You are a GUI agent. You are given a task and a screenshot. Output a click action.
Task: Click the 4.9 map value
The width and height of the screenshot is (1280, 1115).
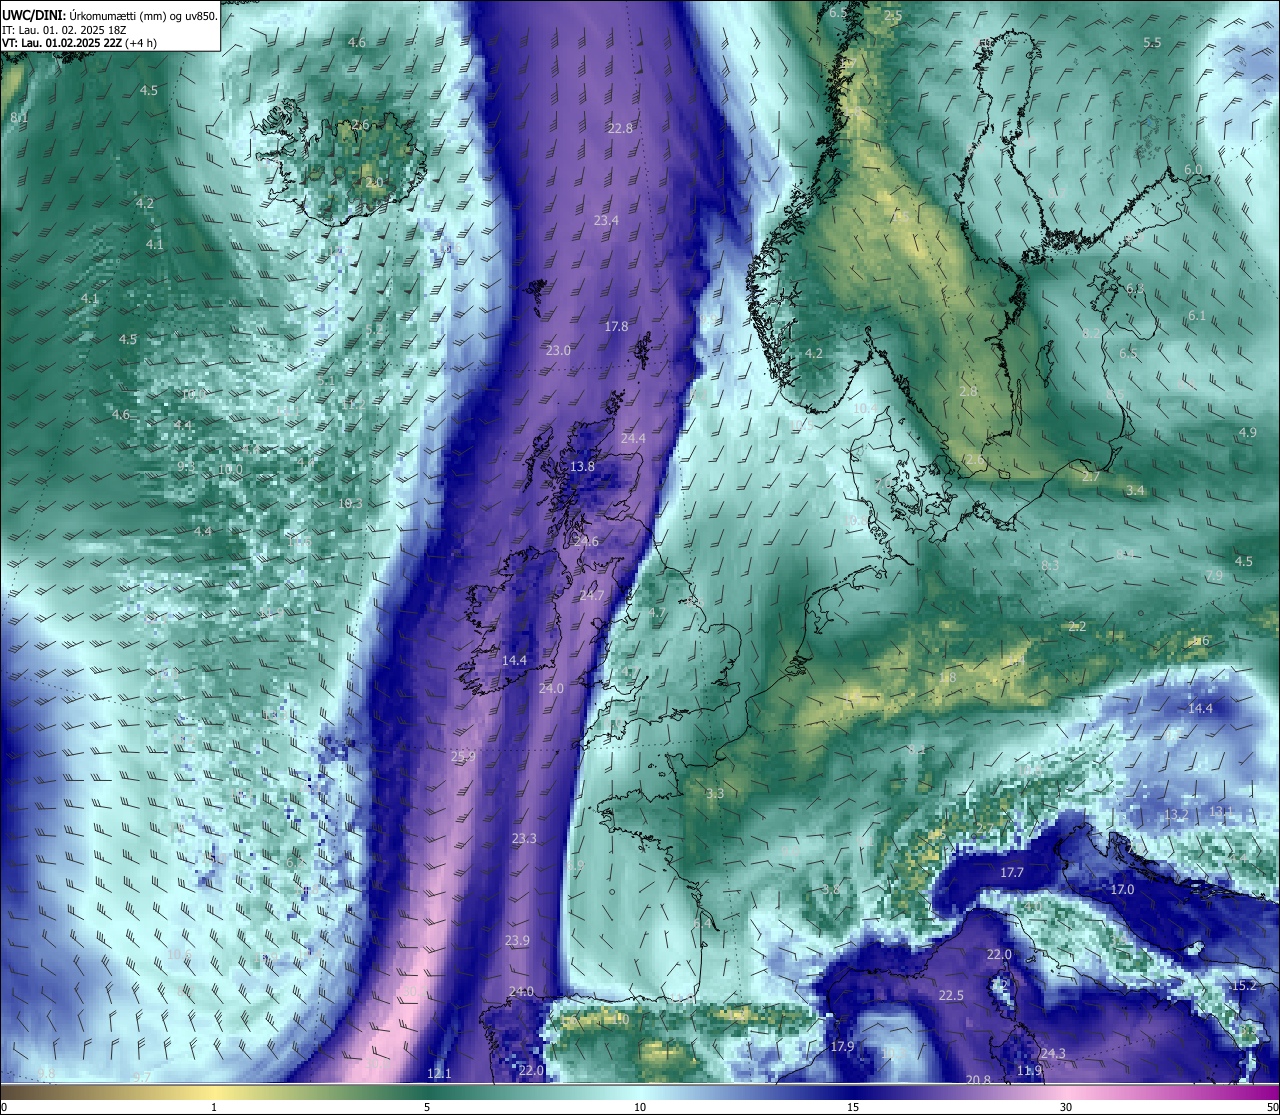tap(1247, 432)
